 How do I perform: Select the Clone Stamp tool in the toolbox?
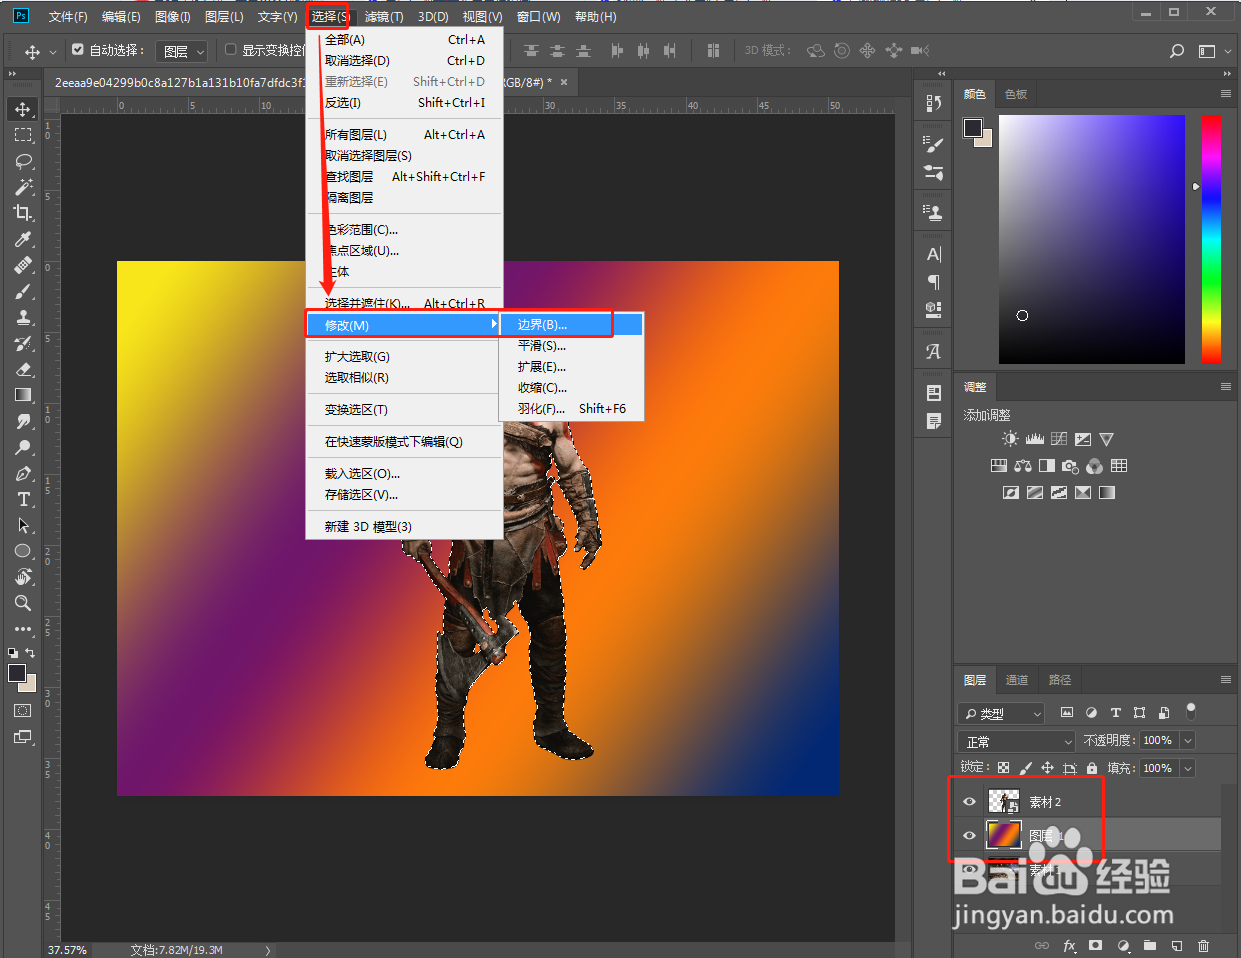[x=23, y=317]
